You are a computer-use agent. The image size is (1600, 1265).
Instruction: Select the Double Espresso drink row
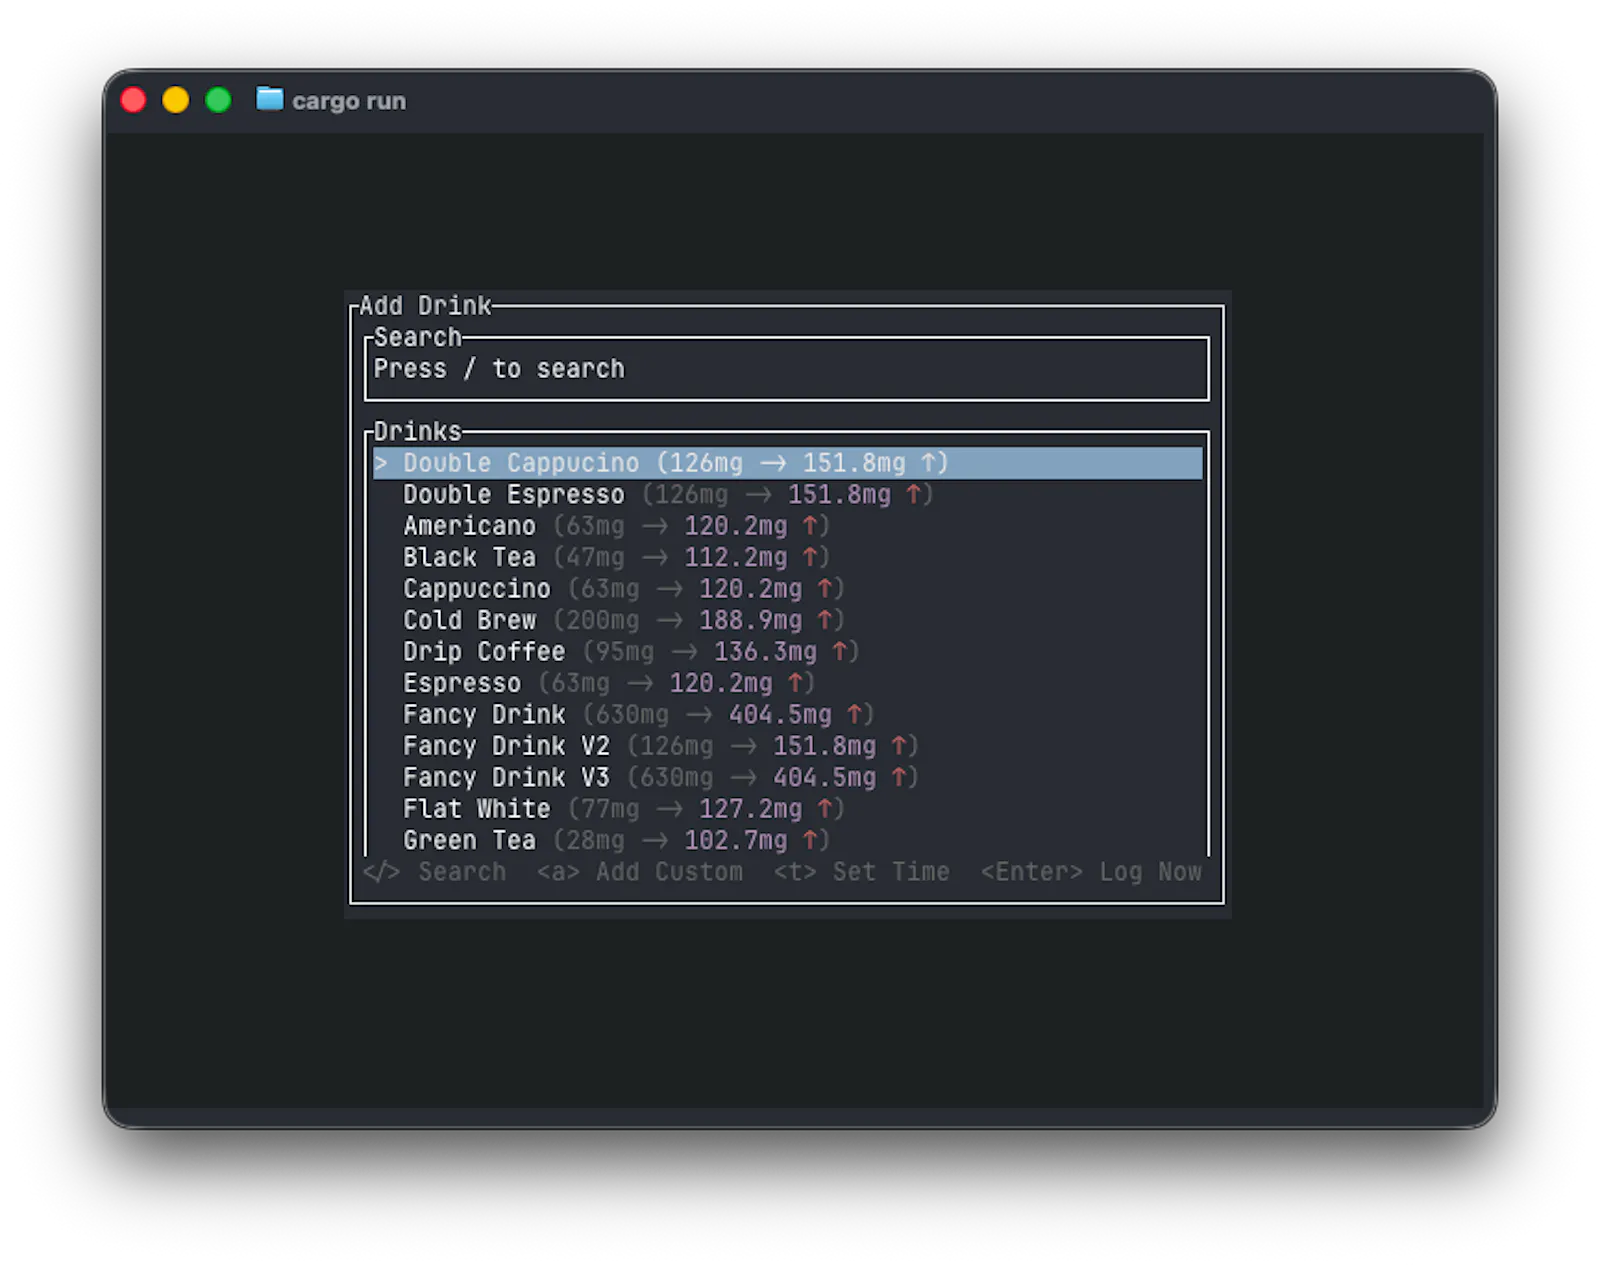(x=787, y=495)
